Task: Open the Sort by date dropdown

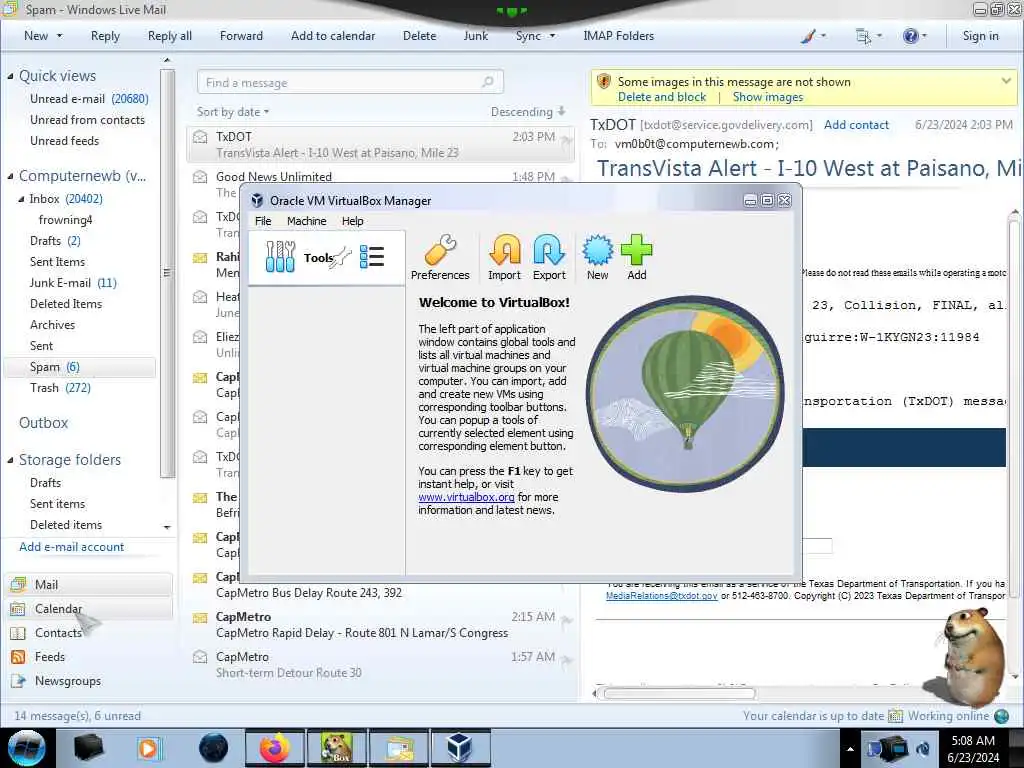Action: click(233, 112)
